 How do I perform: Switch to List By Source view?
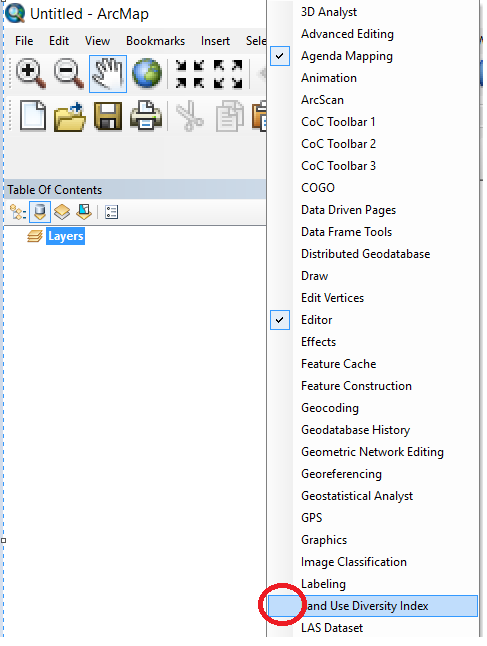40,212
